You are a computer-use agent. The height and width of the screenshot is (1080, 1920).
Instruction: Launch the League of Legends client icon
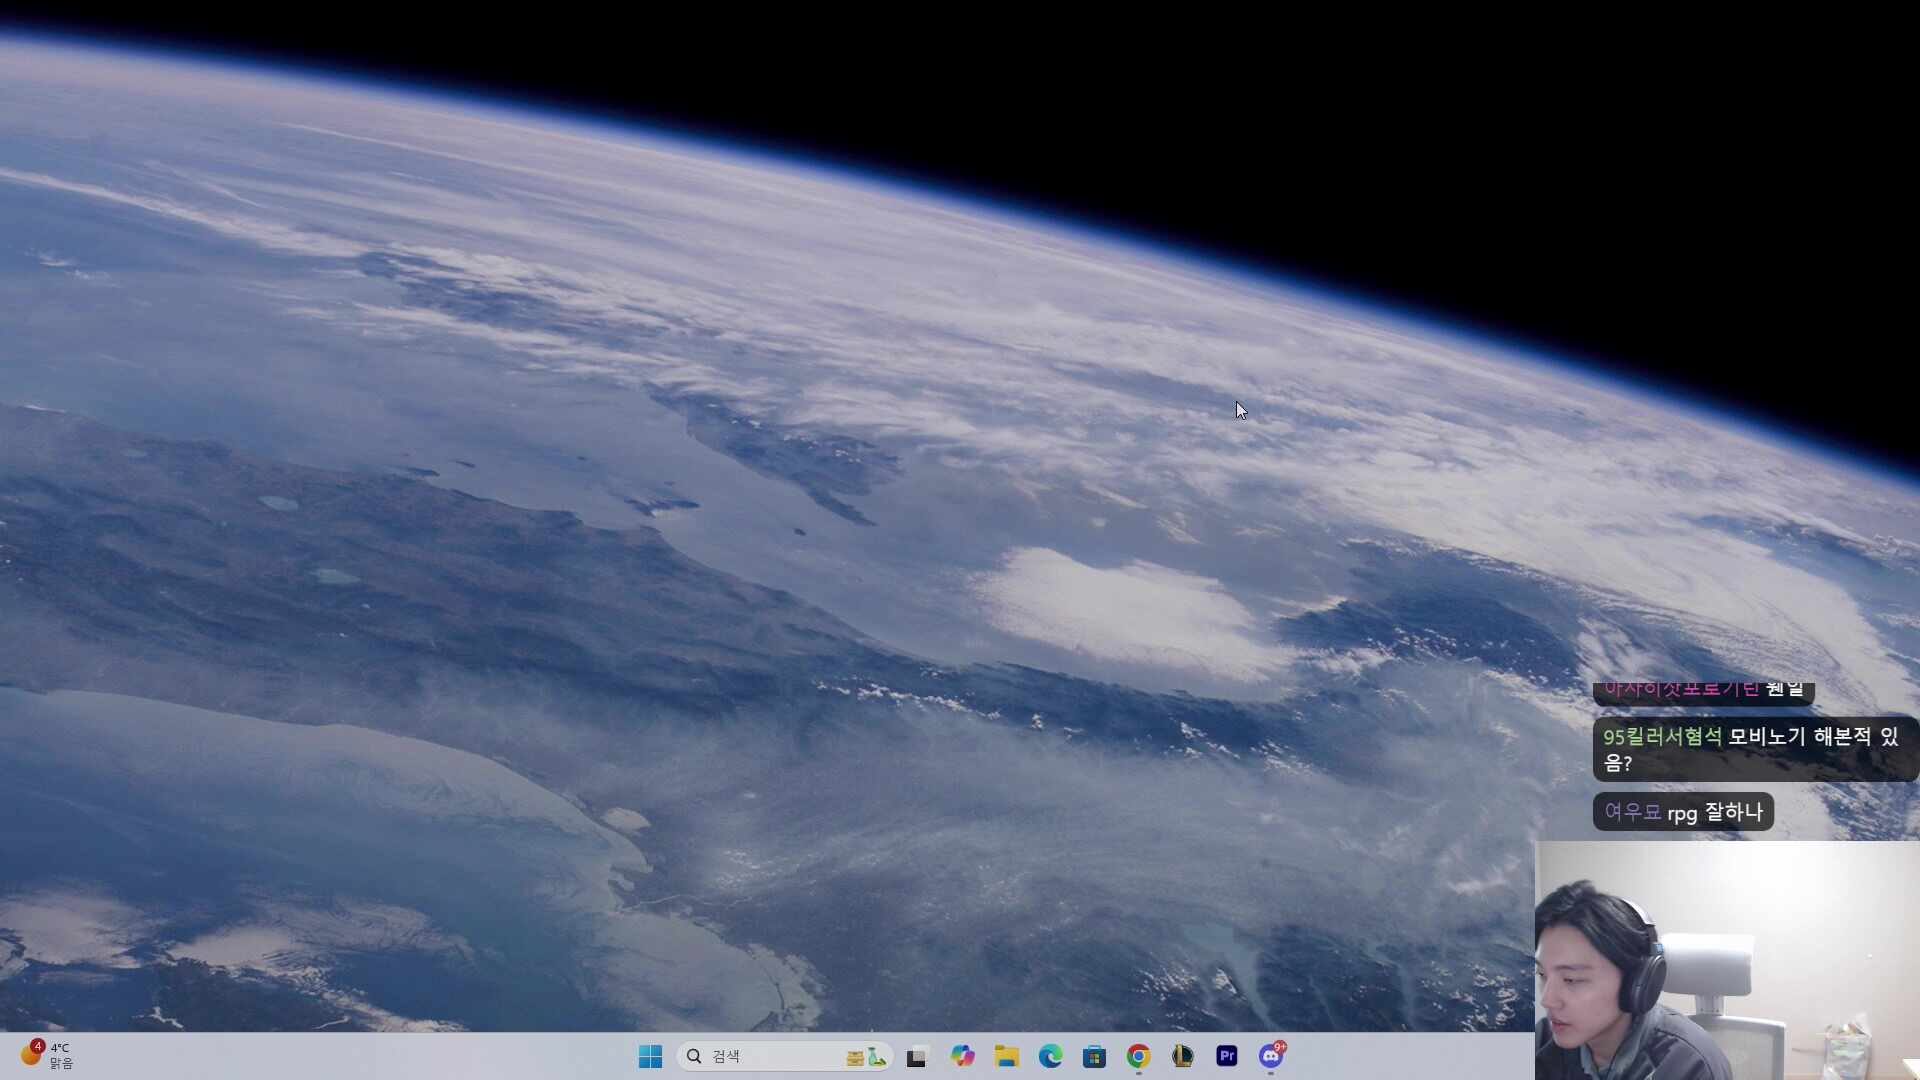point(1182,1056)
